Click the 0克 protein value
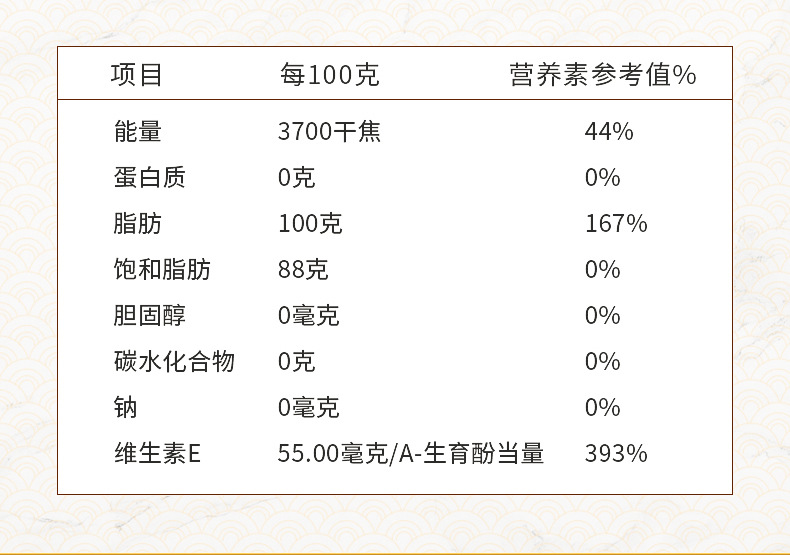 [x=297, y=177]
